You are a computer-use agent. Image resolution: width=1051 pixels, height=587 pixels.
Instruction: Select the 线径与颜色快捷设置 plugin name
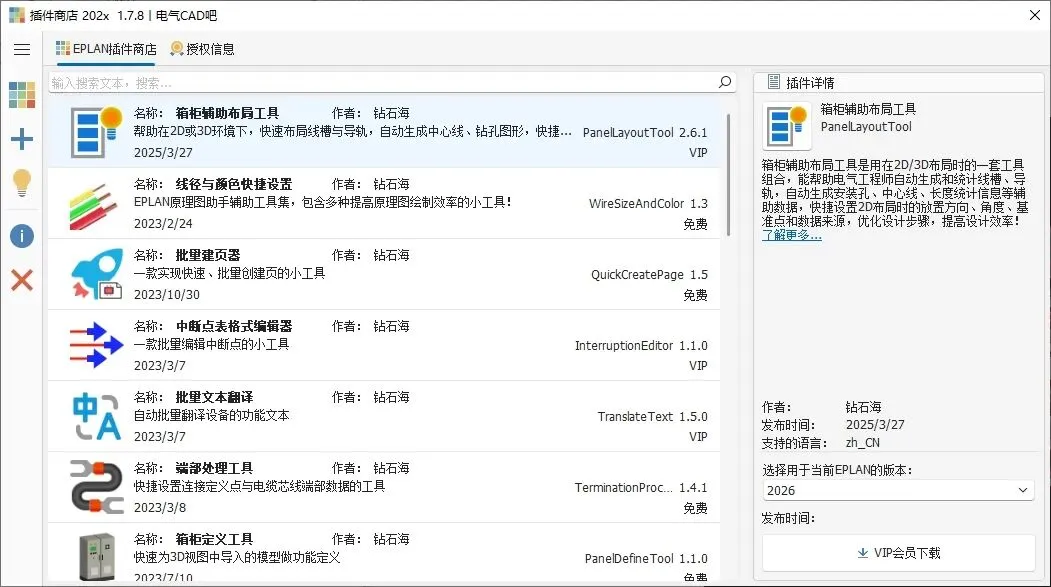234,184
